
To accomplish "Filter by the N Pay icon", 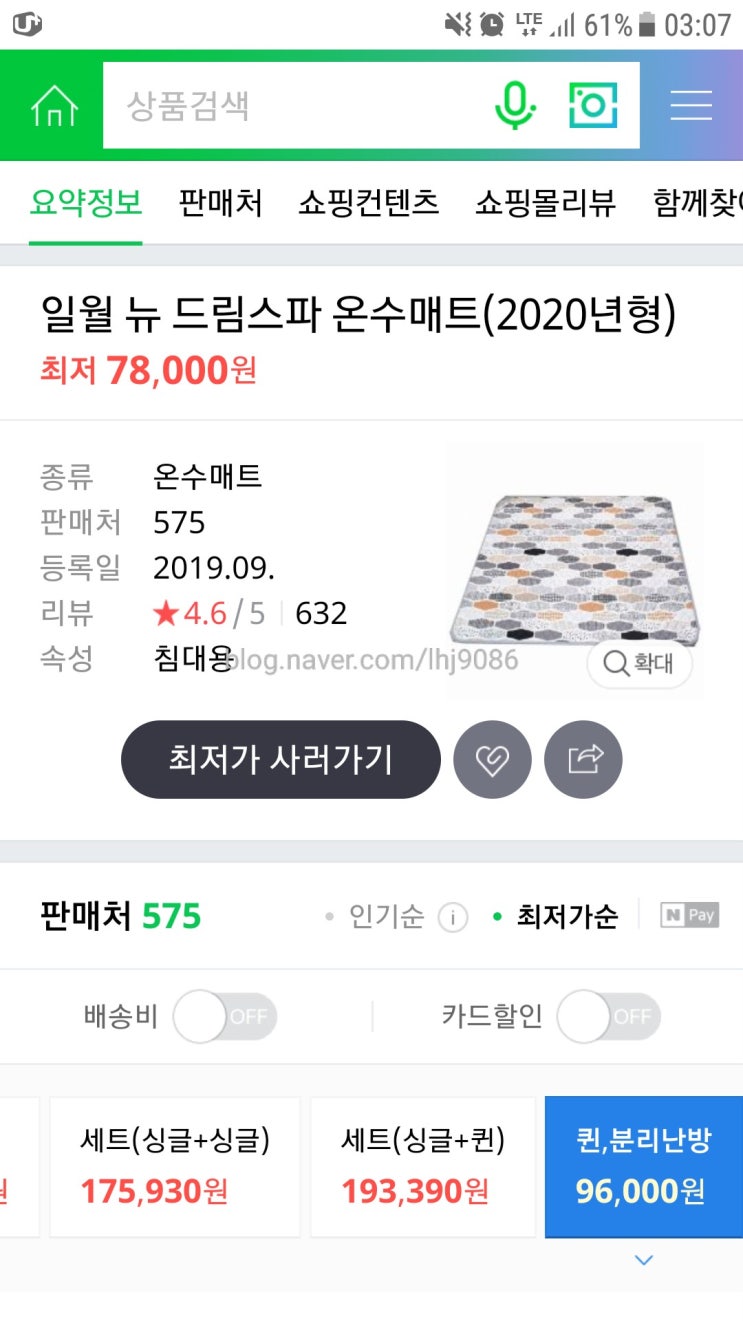I will (690, 915).
